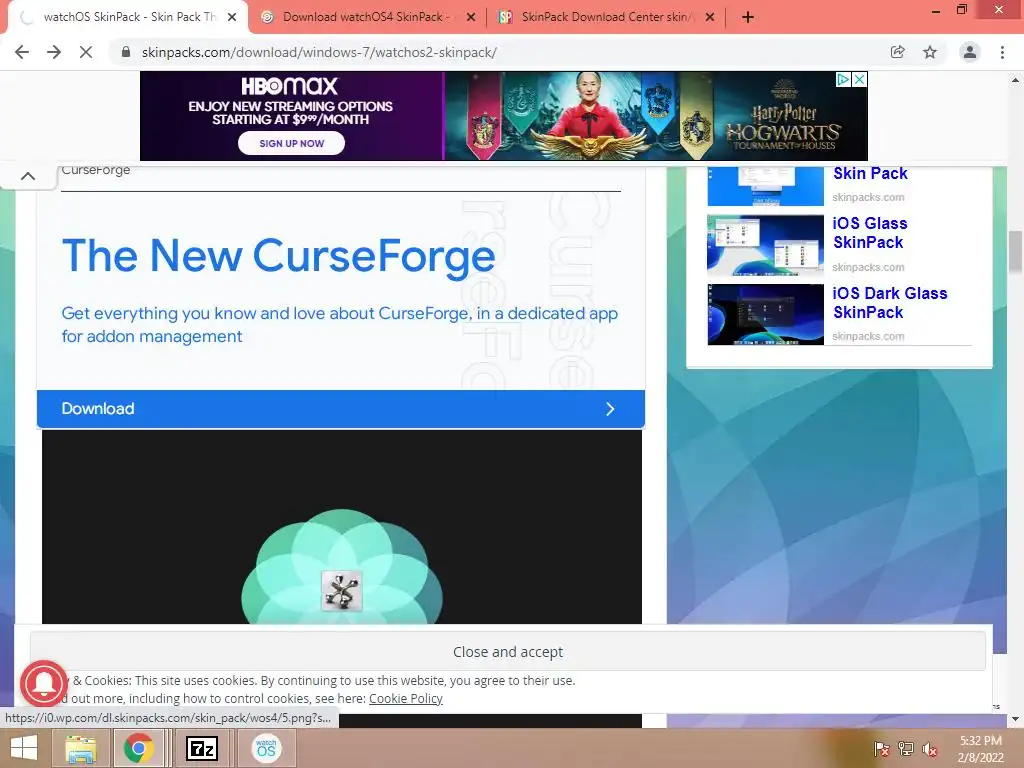The width and height of the screenshot is (1024, 768).
Task: Open the iOS Dark Glass SkinPack link
Action: 889,302
